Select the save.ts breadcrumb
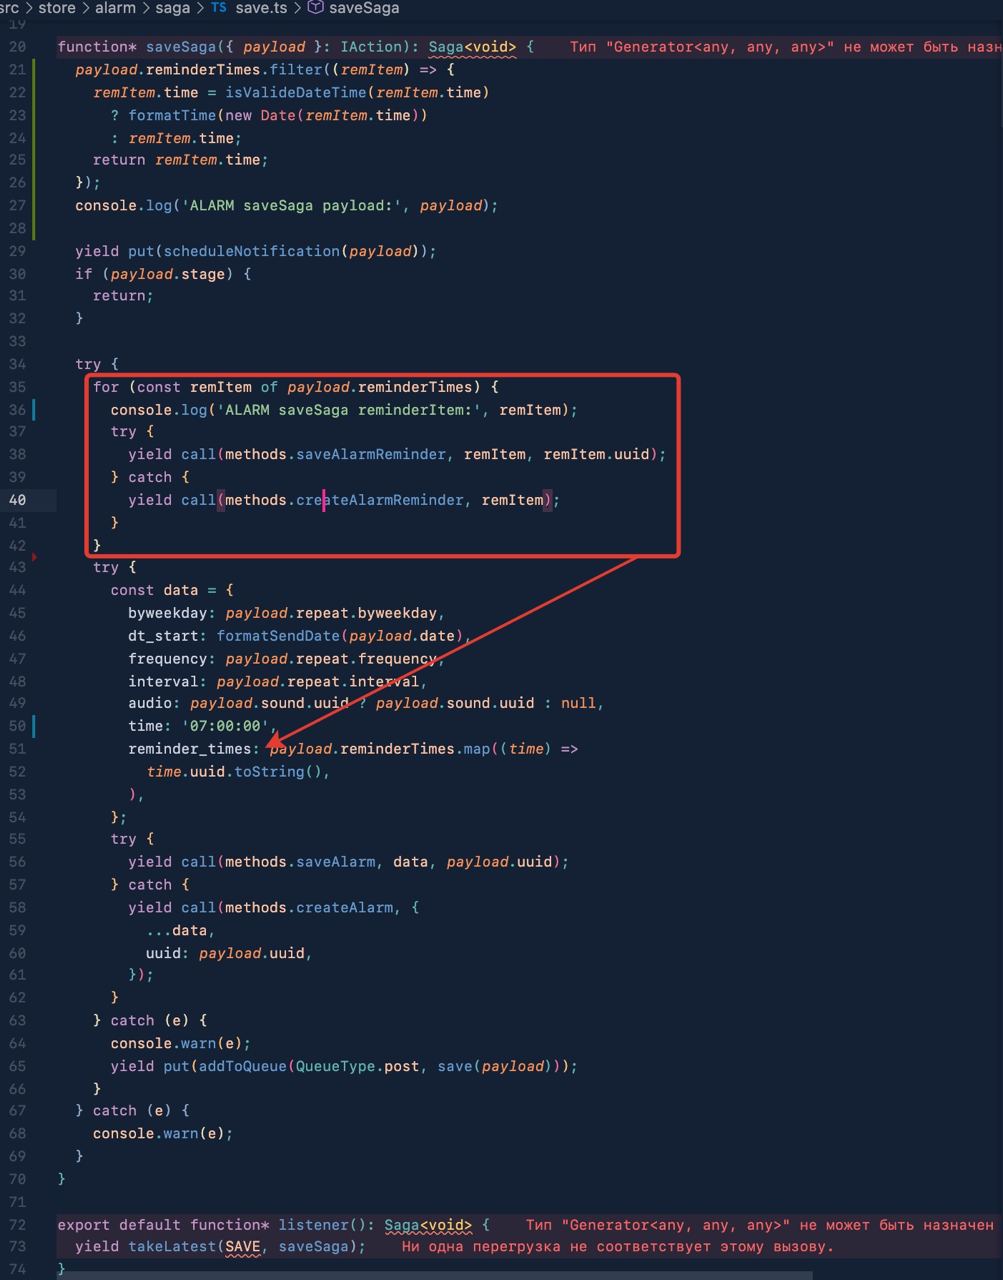The width and height of the screenshot is (1003, 1280). pos(261,8)
